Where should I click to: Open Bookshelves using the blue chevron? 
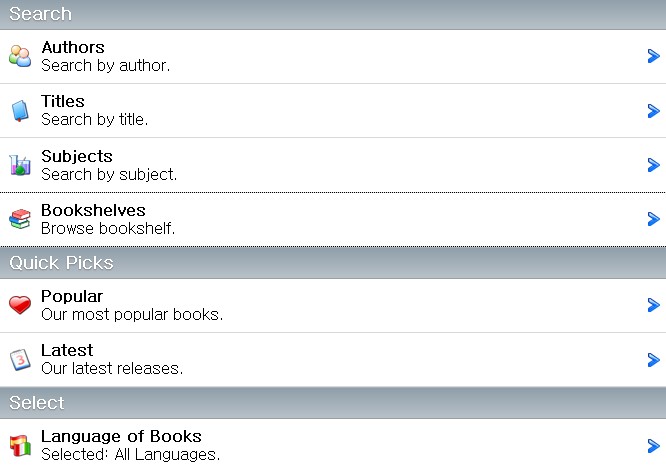point(653,219)
